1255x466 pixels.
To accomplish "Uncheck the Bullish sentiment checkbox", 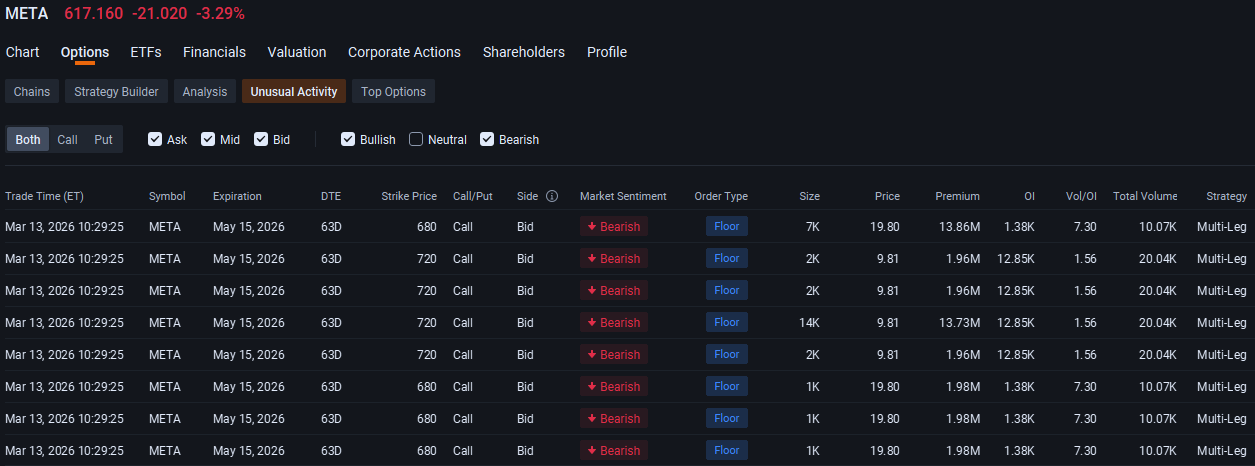I will (x=348, y=139).
